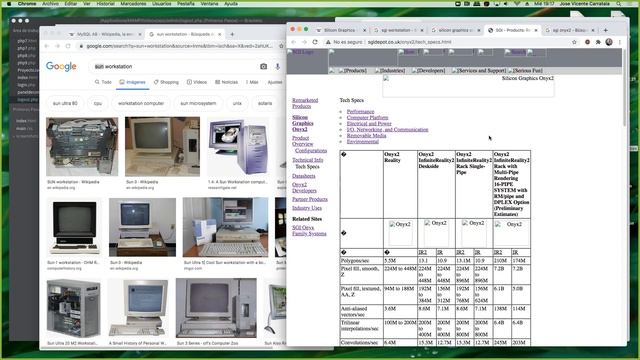Open new tab in Google search window
Image resolution: width=640 pixels, height=360 pixels.
(x=232, y=34)
